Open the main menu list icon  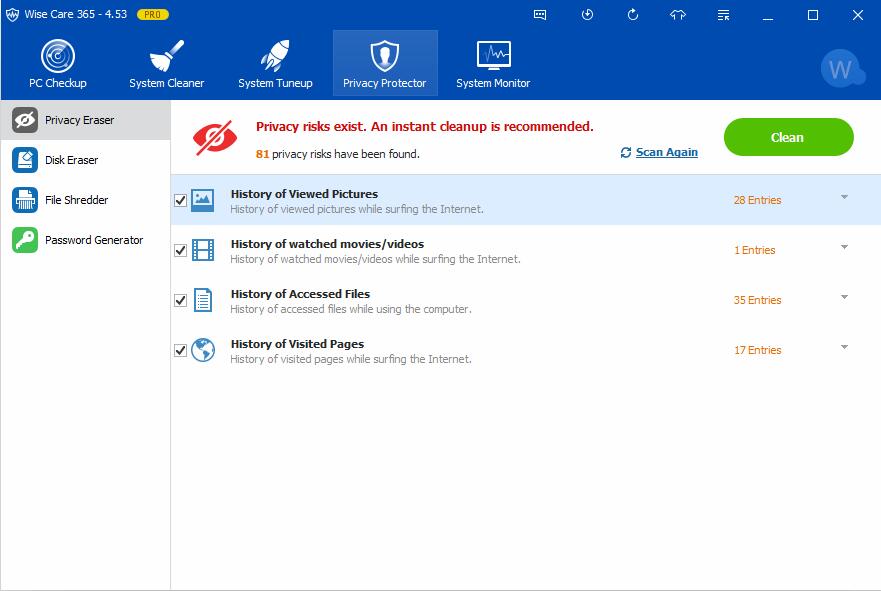(723, 15)
